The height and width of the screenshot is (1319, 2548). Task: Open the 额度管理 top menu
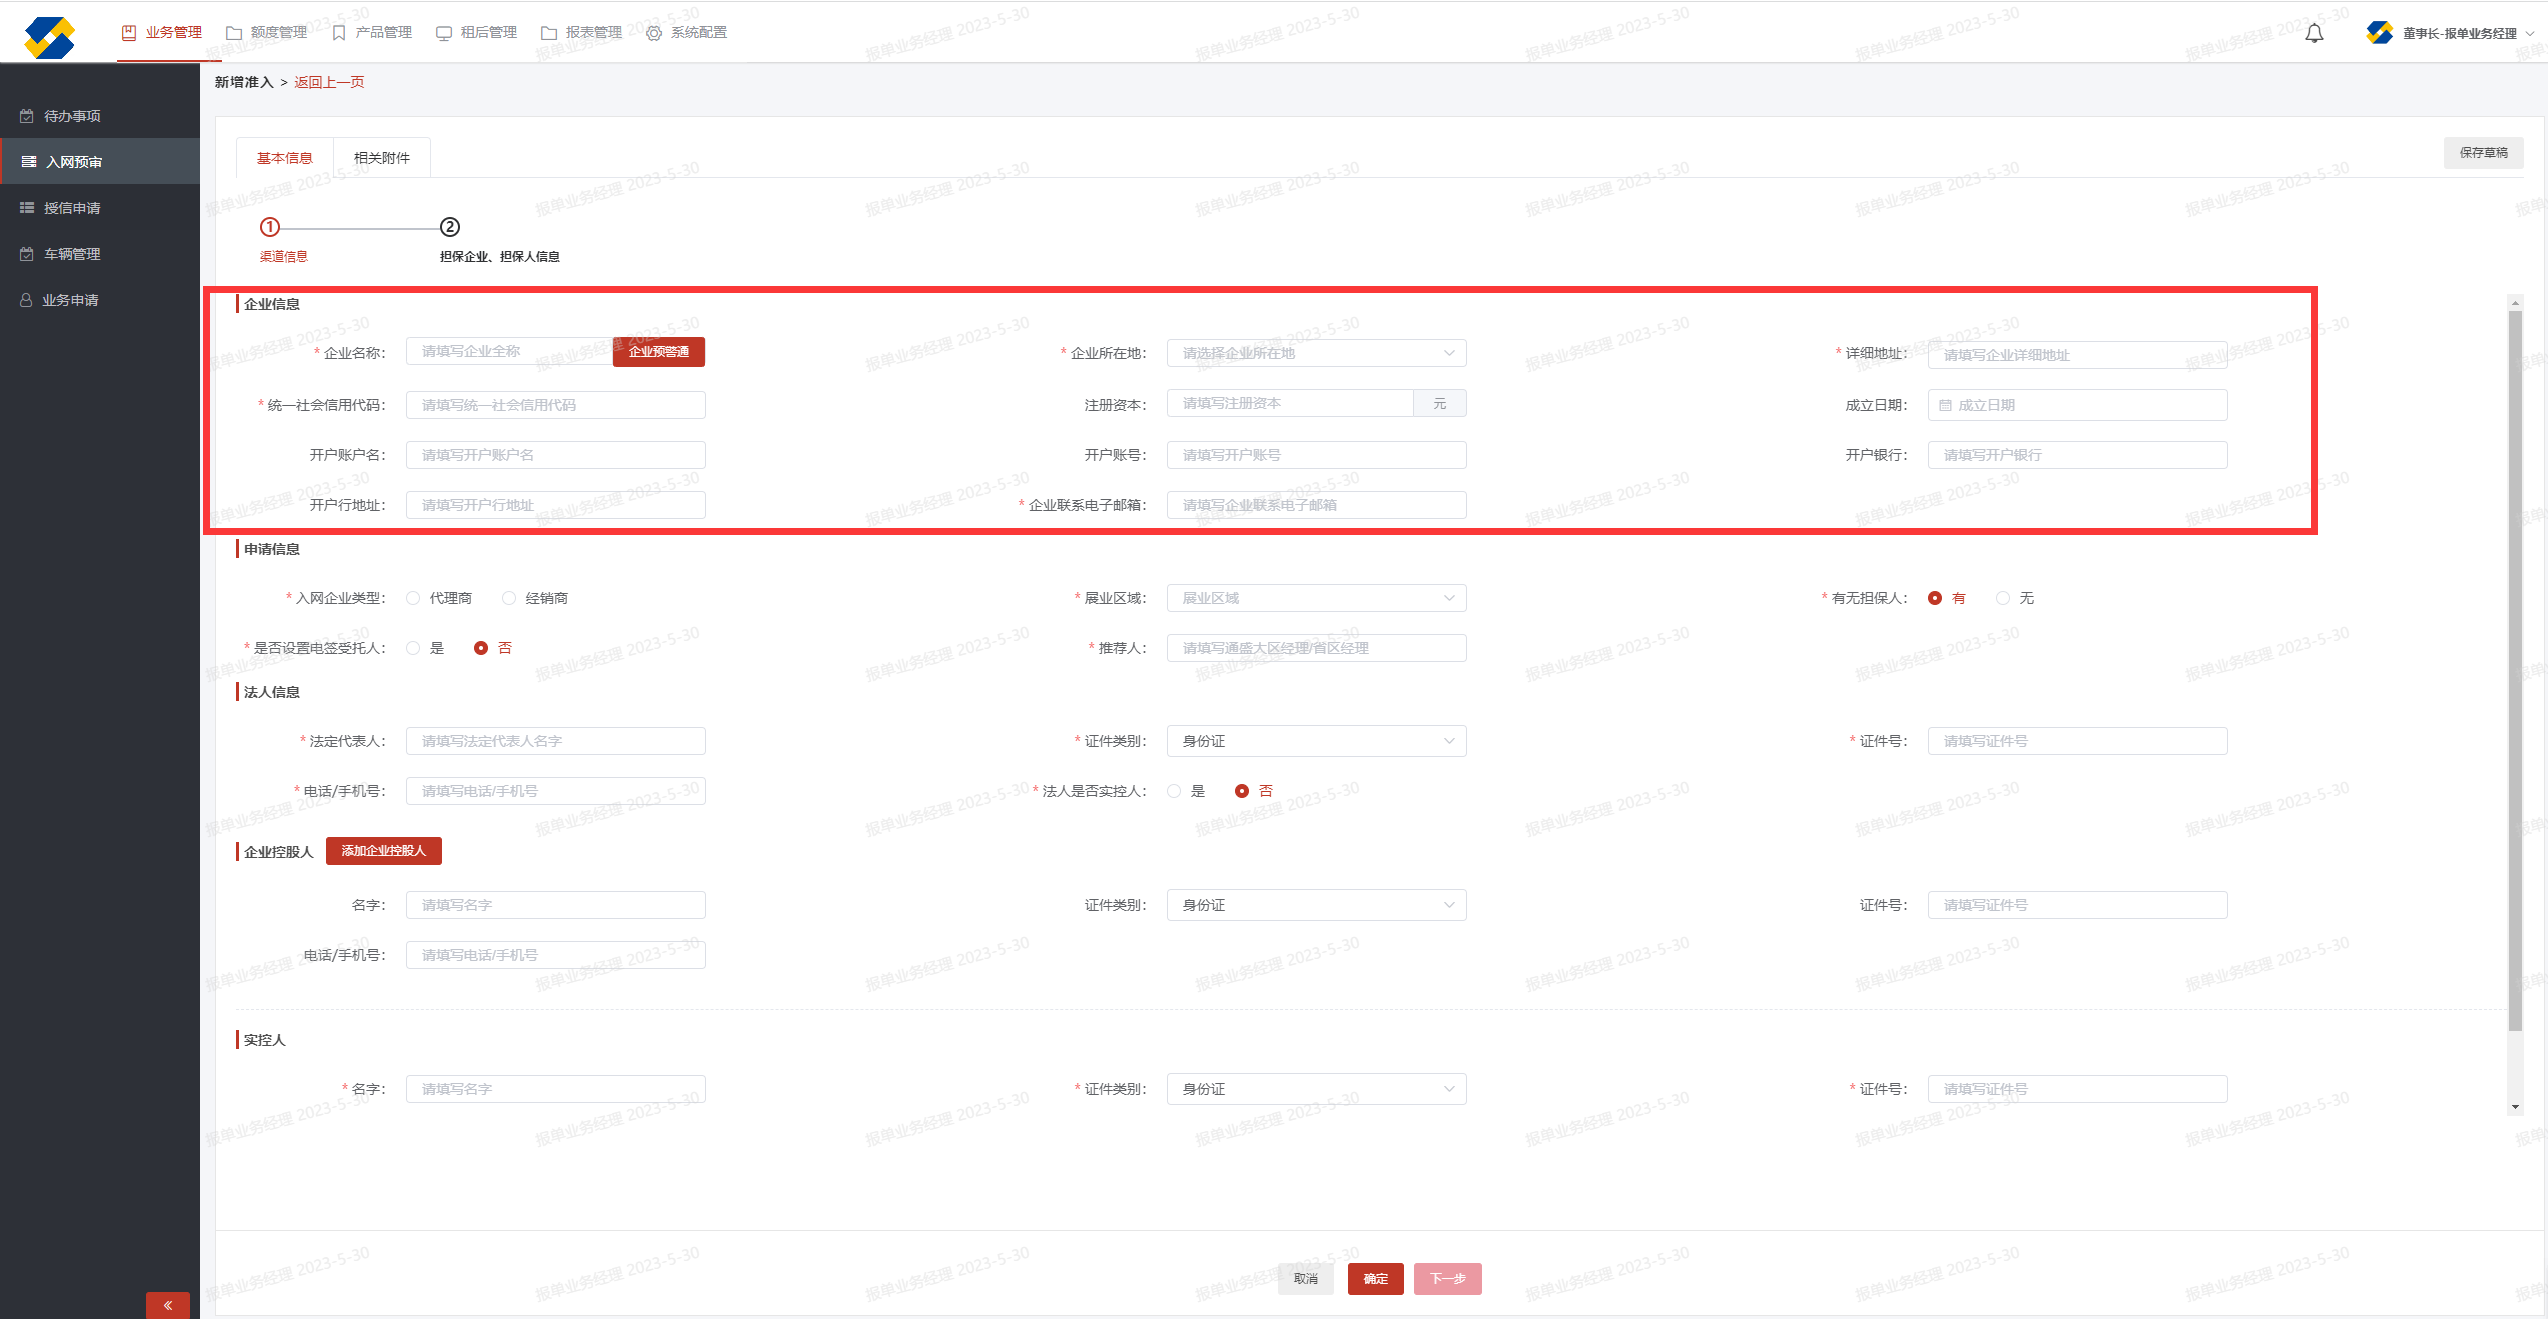(x=267, y=33)
